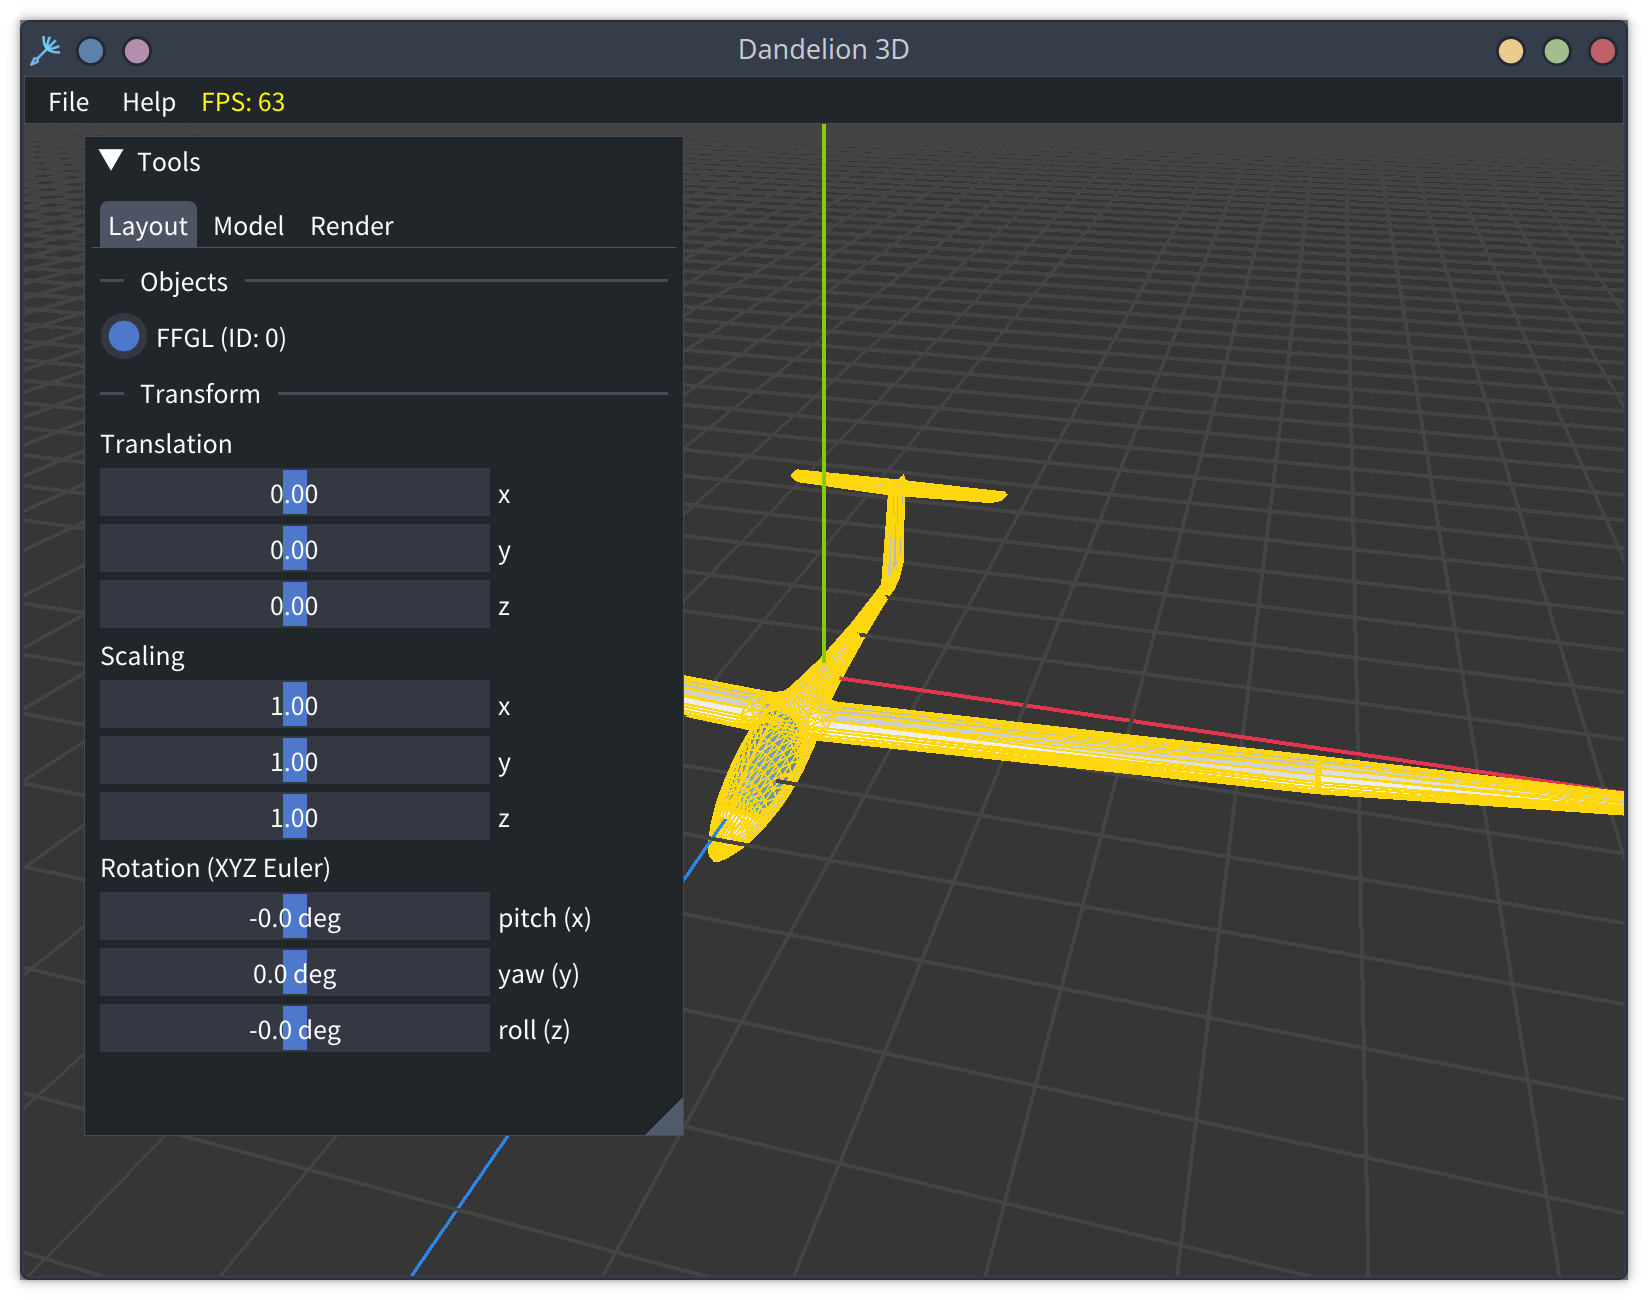The width and height of the screenshot is (1648, 1300).
Task: Click the roll (z) rotation slider
Action: (294, 1029)
